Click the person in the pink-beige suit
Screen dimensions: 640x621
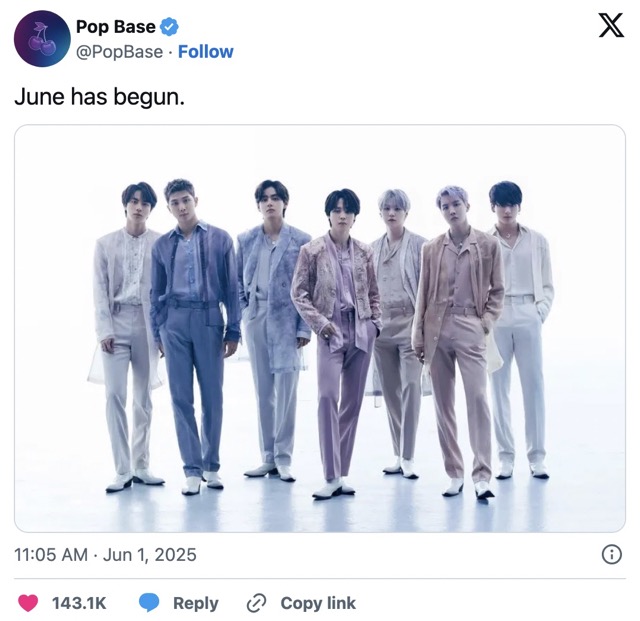459,341
